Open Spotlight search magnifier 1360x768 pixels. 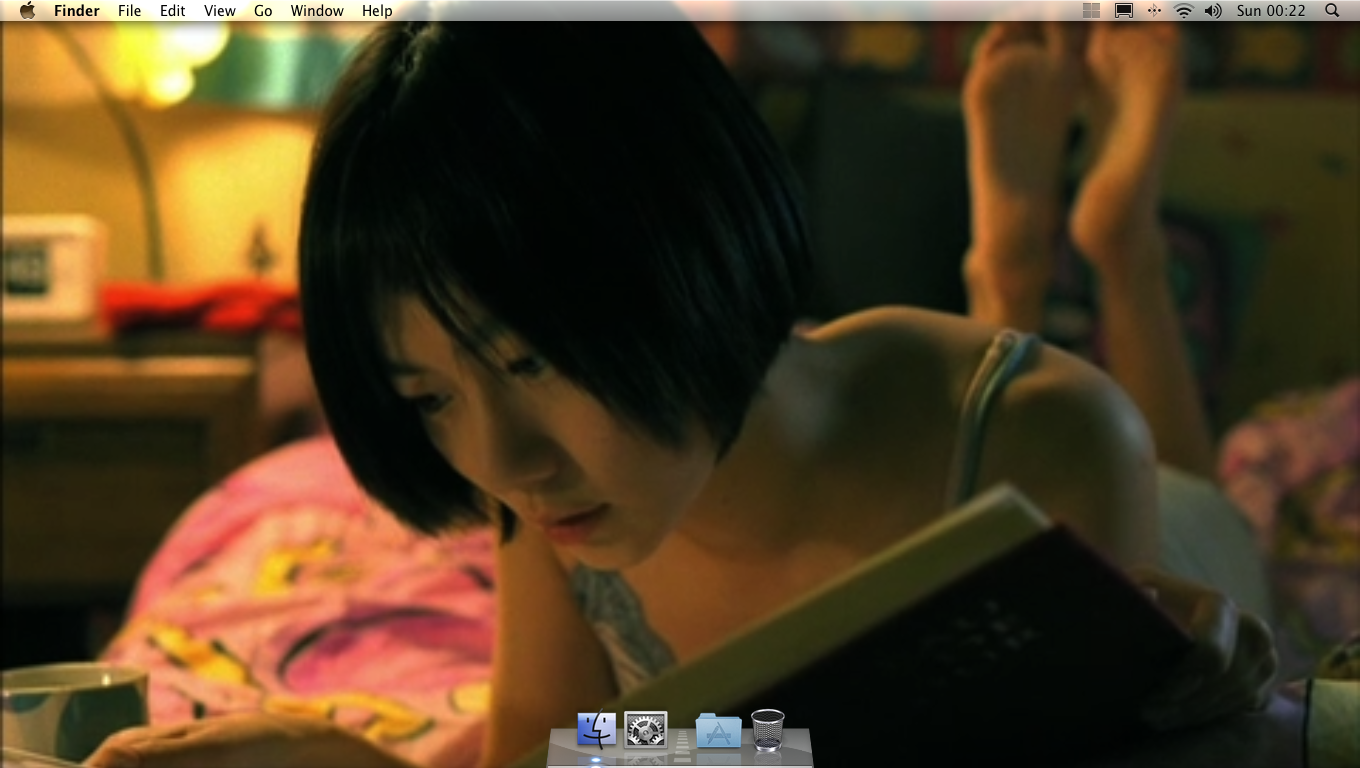[1332, 10]
